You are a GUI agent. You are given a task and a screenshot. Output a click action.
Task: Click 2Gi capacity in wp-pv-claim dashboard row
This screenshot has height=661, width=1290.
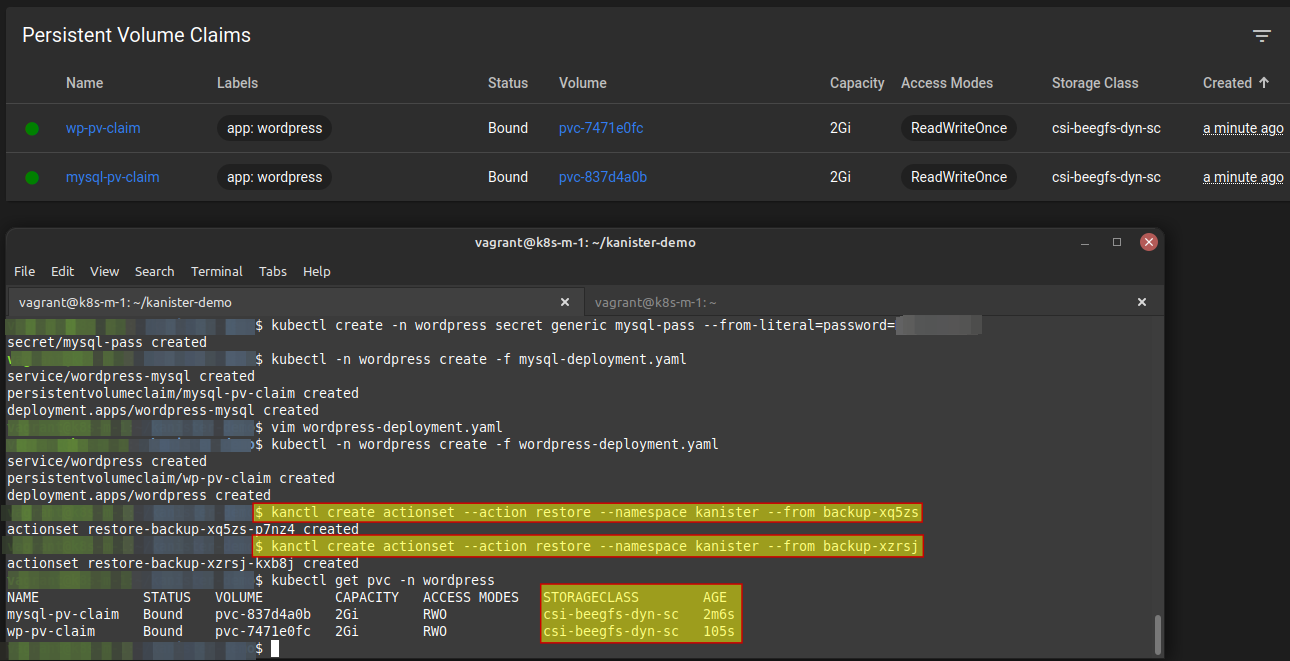pos(840,128)
